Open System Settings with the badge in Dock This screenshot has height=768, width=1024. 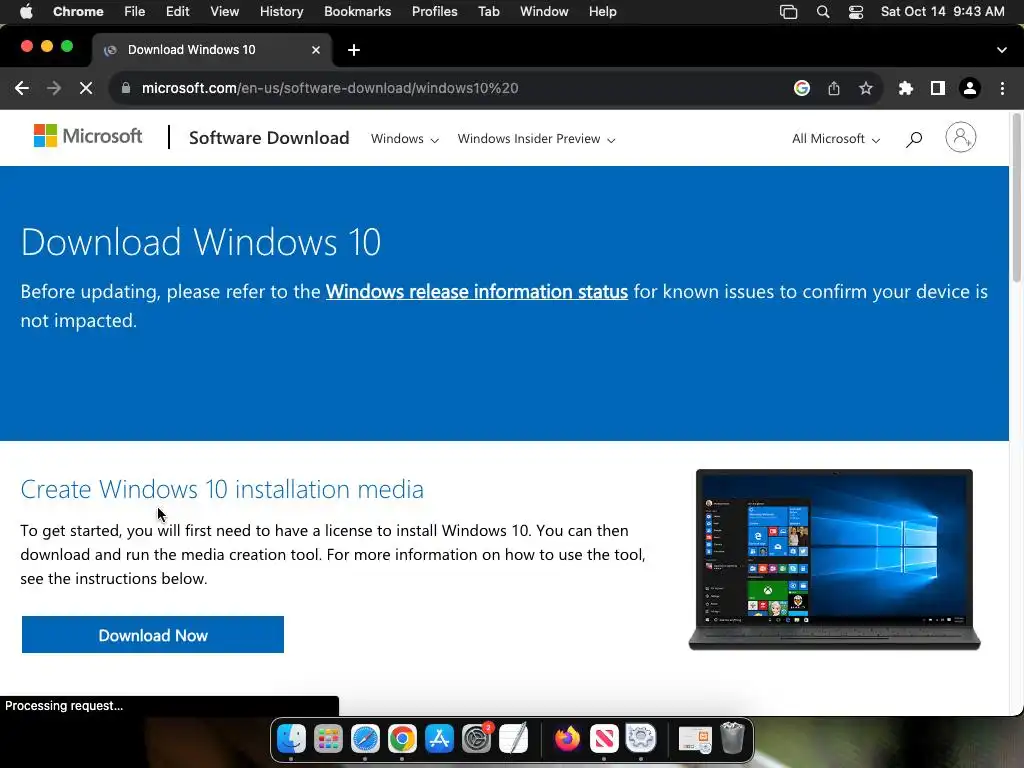pyautogui.click(x=477, y=739)
